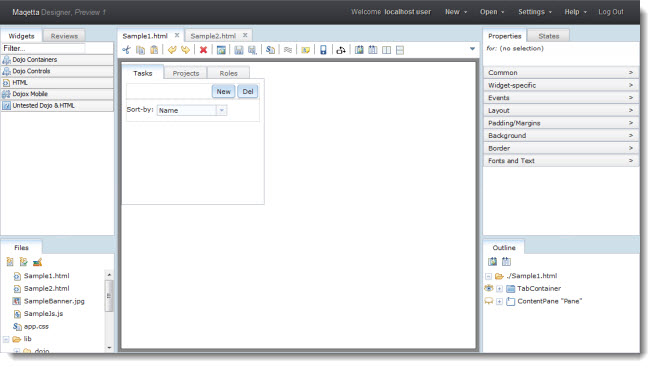Close the Sample2.html editor tab

(245, 35)
